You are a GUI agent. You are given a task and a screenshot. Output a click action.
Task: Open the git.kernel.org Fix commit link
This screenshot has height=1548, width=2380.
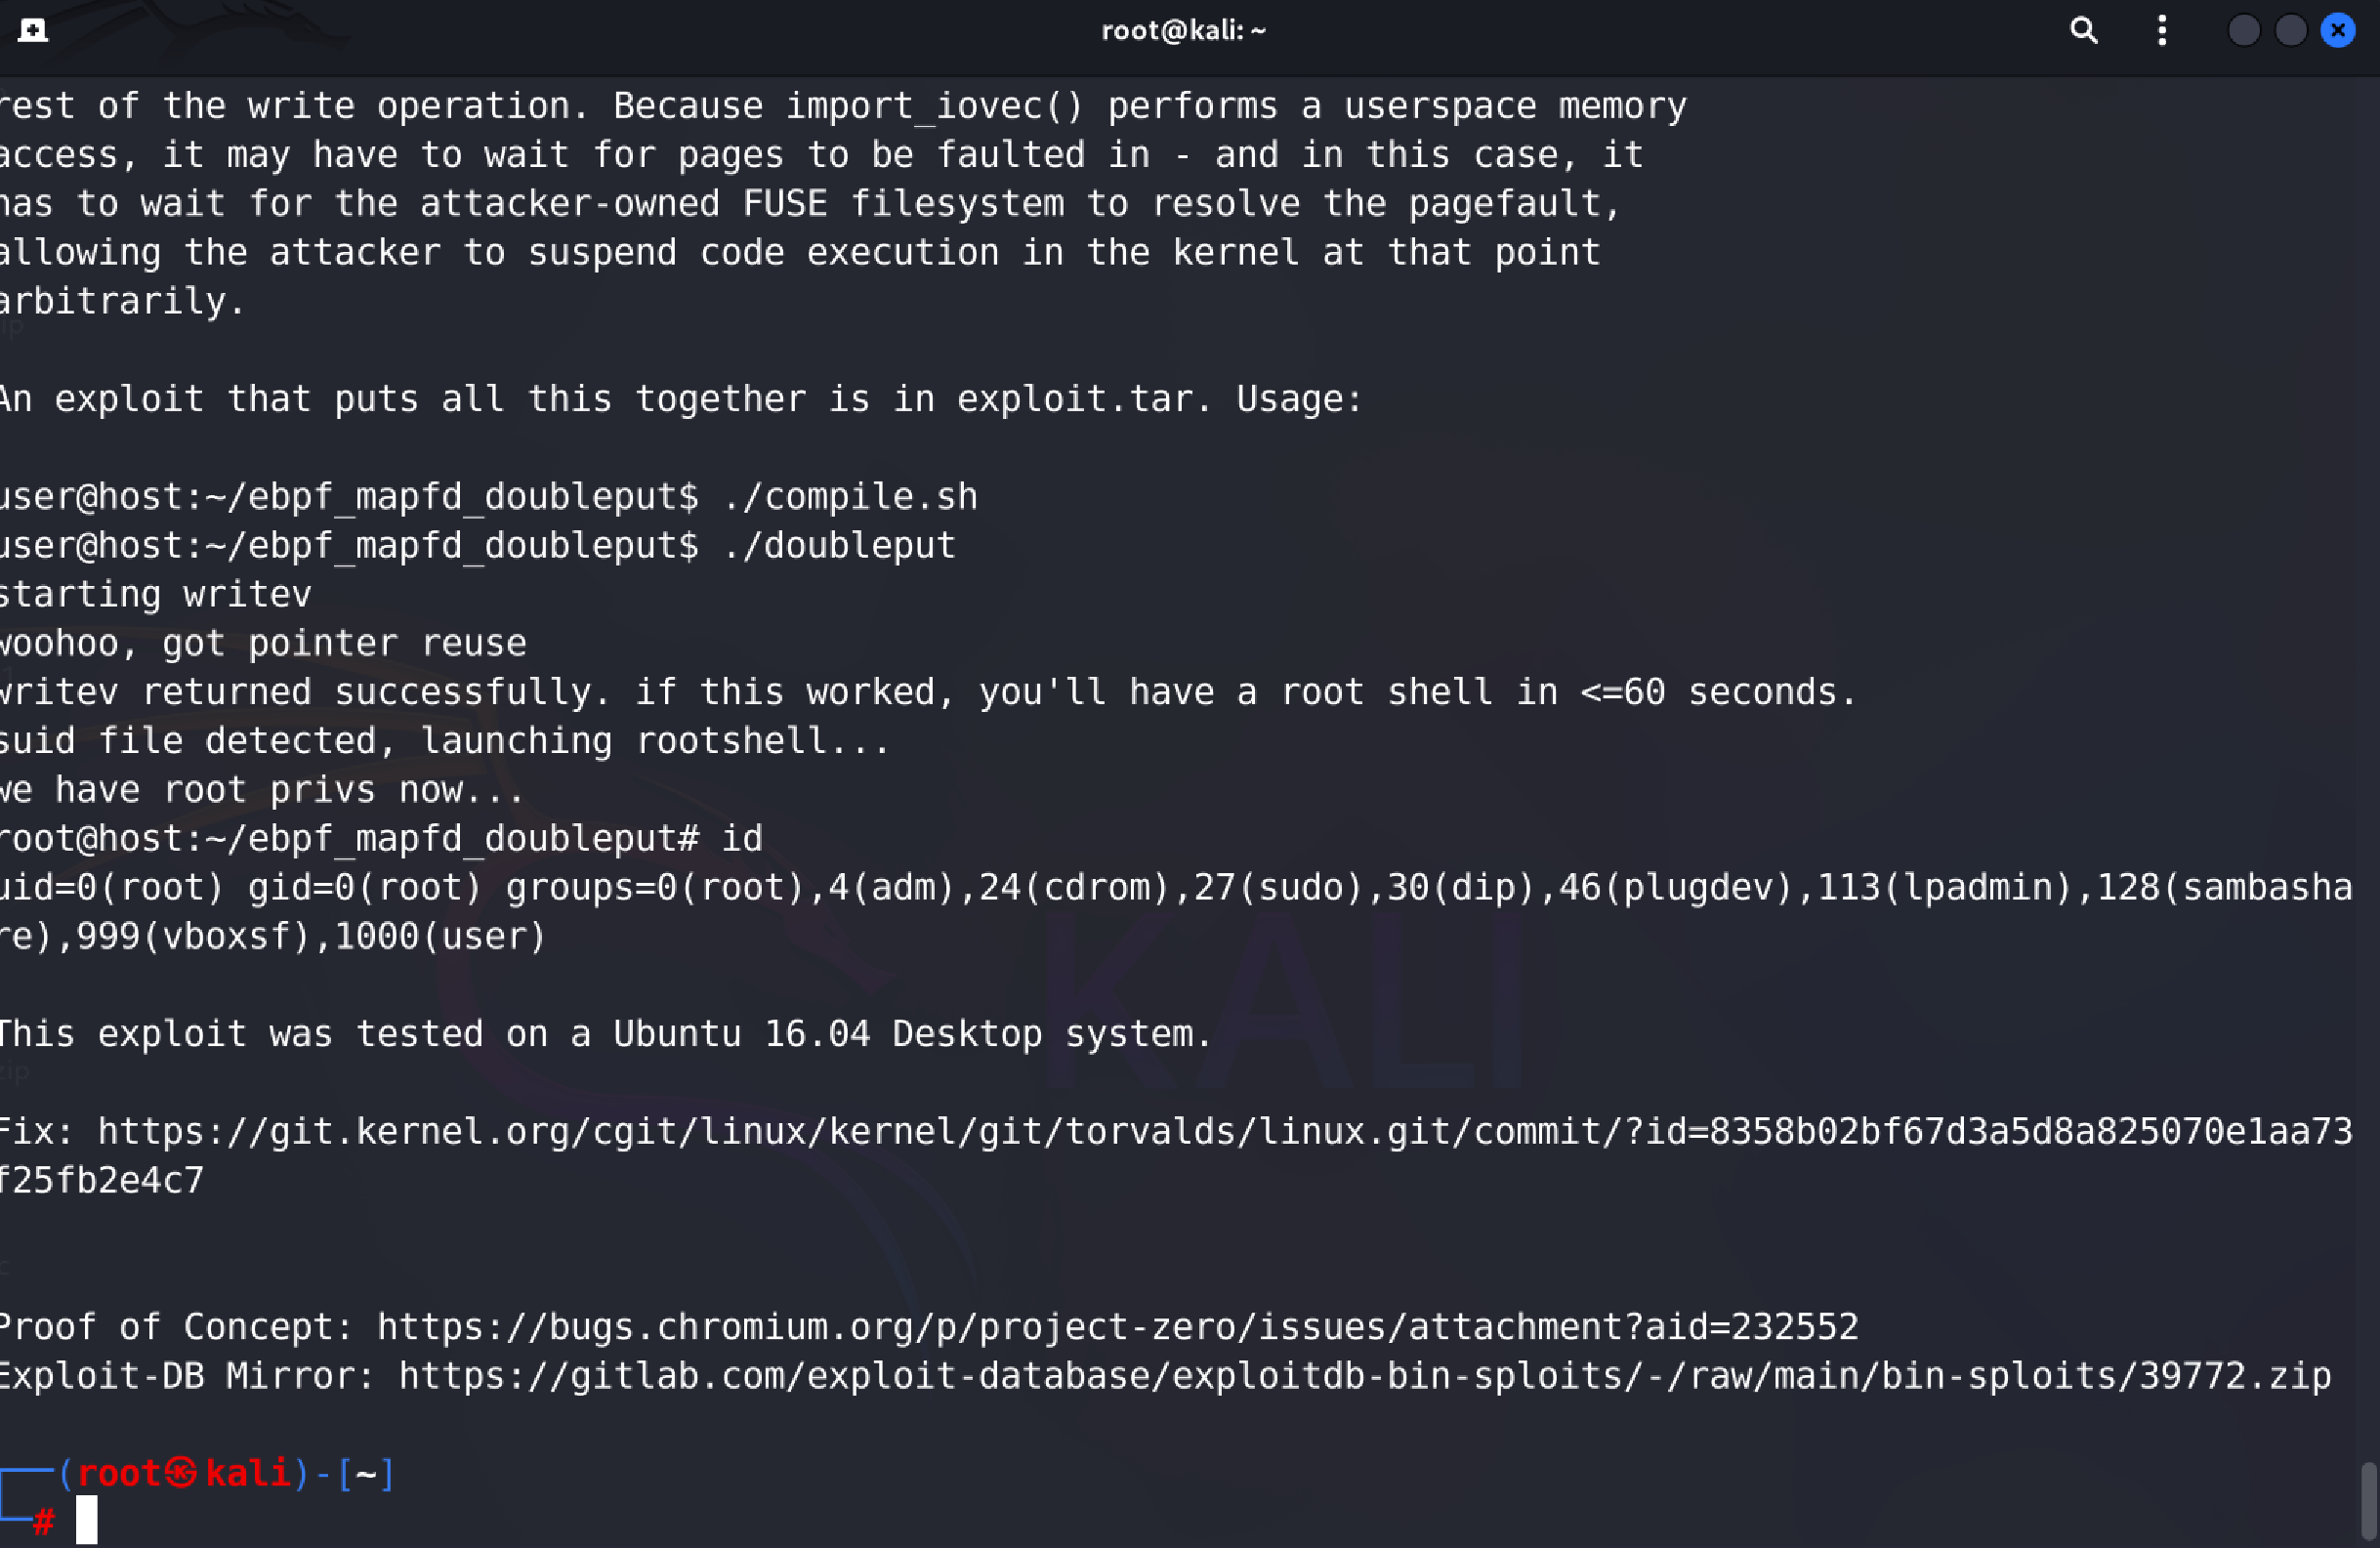[1175, 1156]
